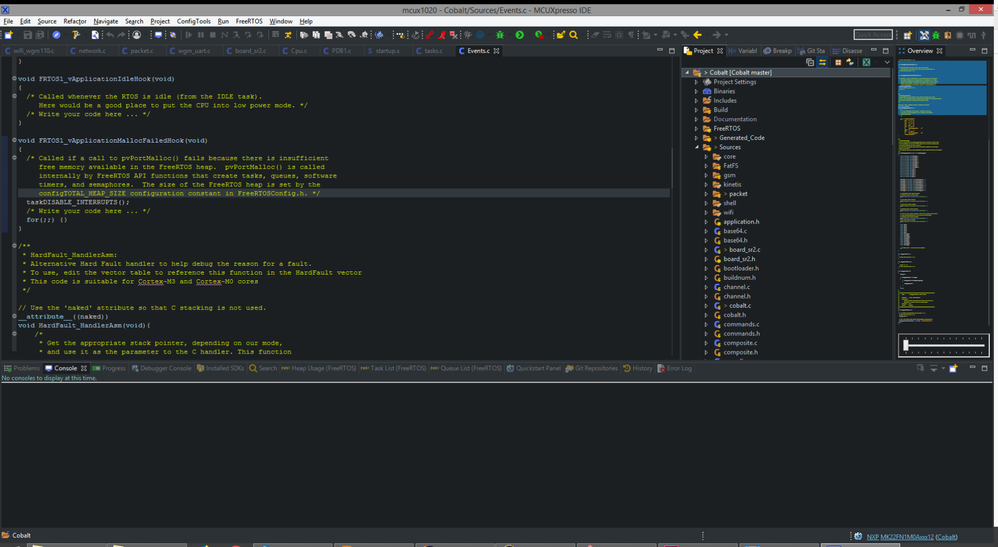Click Collapse All in Project panel
The width and height of the screenshot is (998, 547).
(810, 62)
